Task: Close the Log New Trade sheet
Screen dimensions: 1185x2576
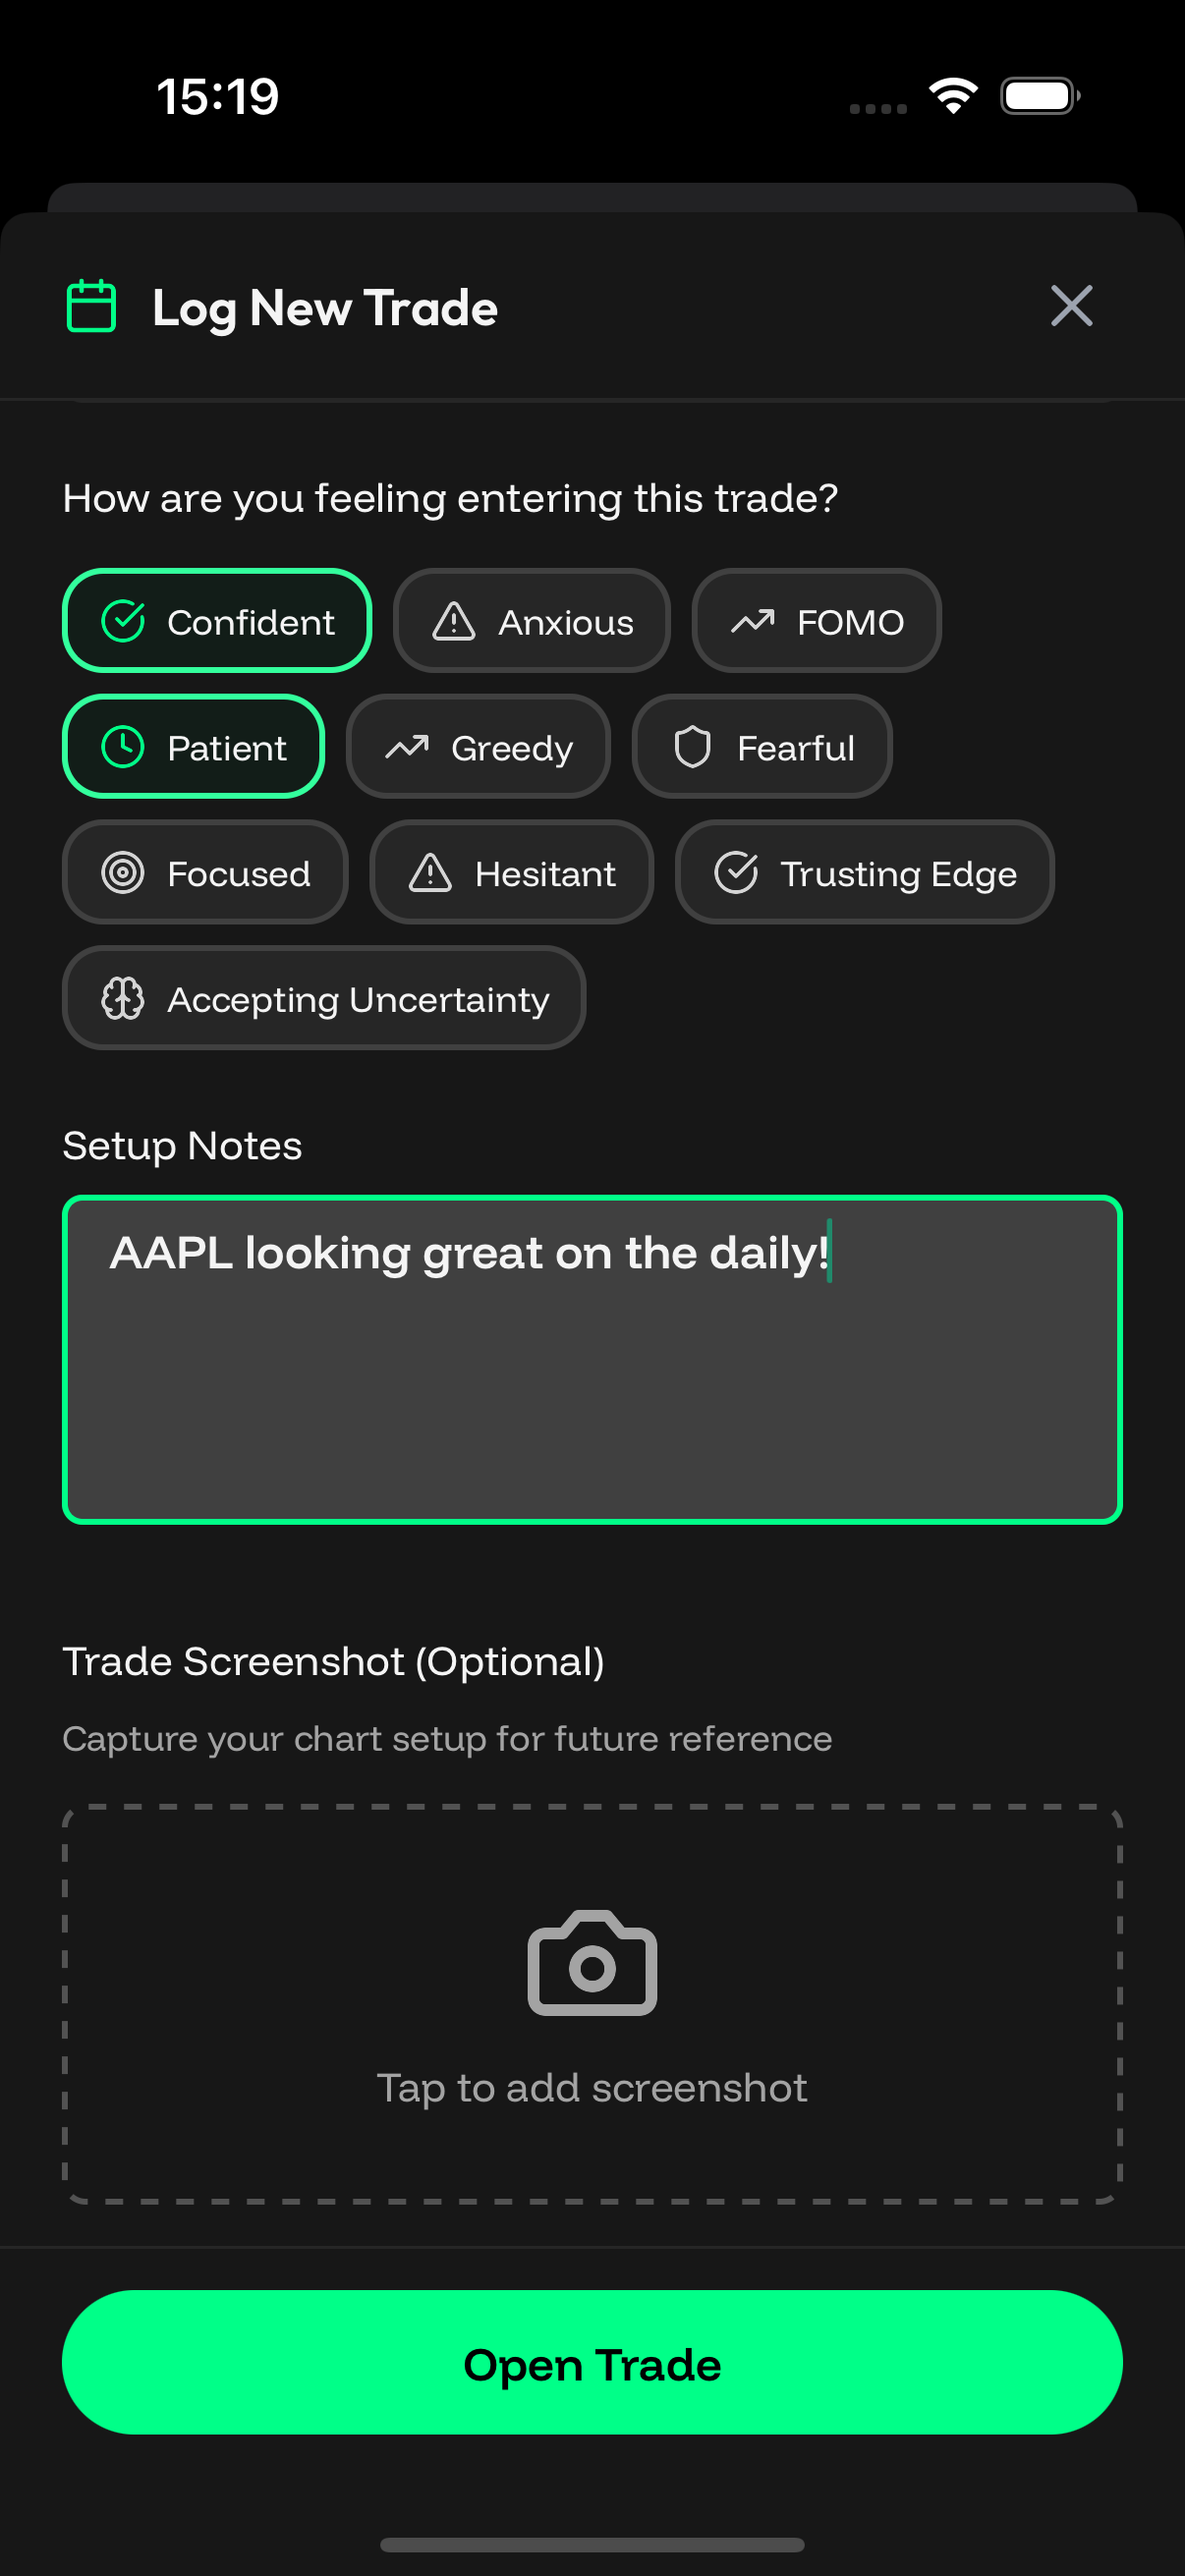Action: click(x=1071, y=306)
